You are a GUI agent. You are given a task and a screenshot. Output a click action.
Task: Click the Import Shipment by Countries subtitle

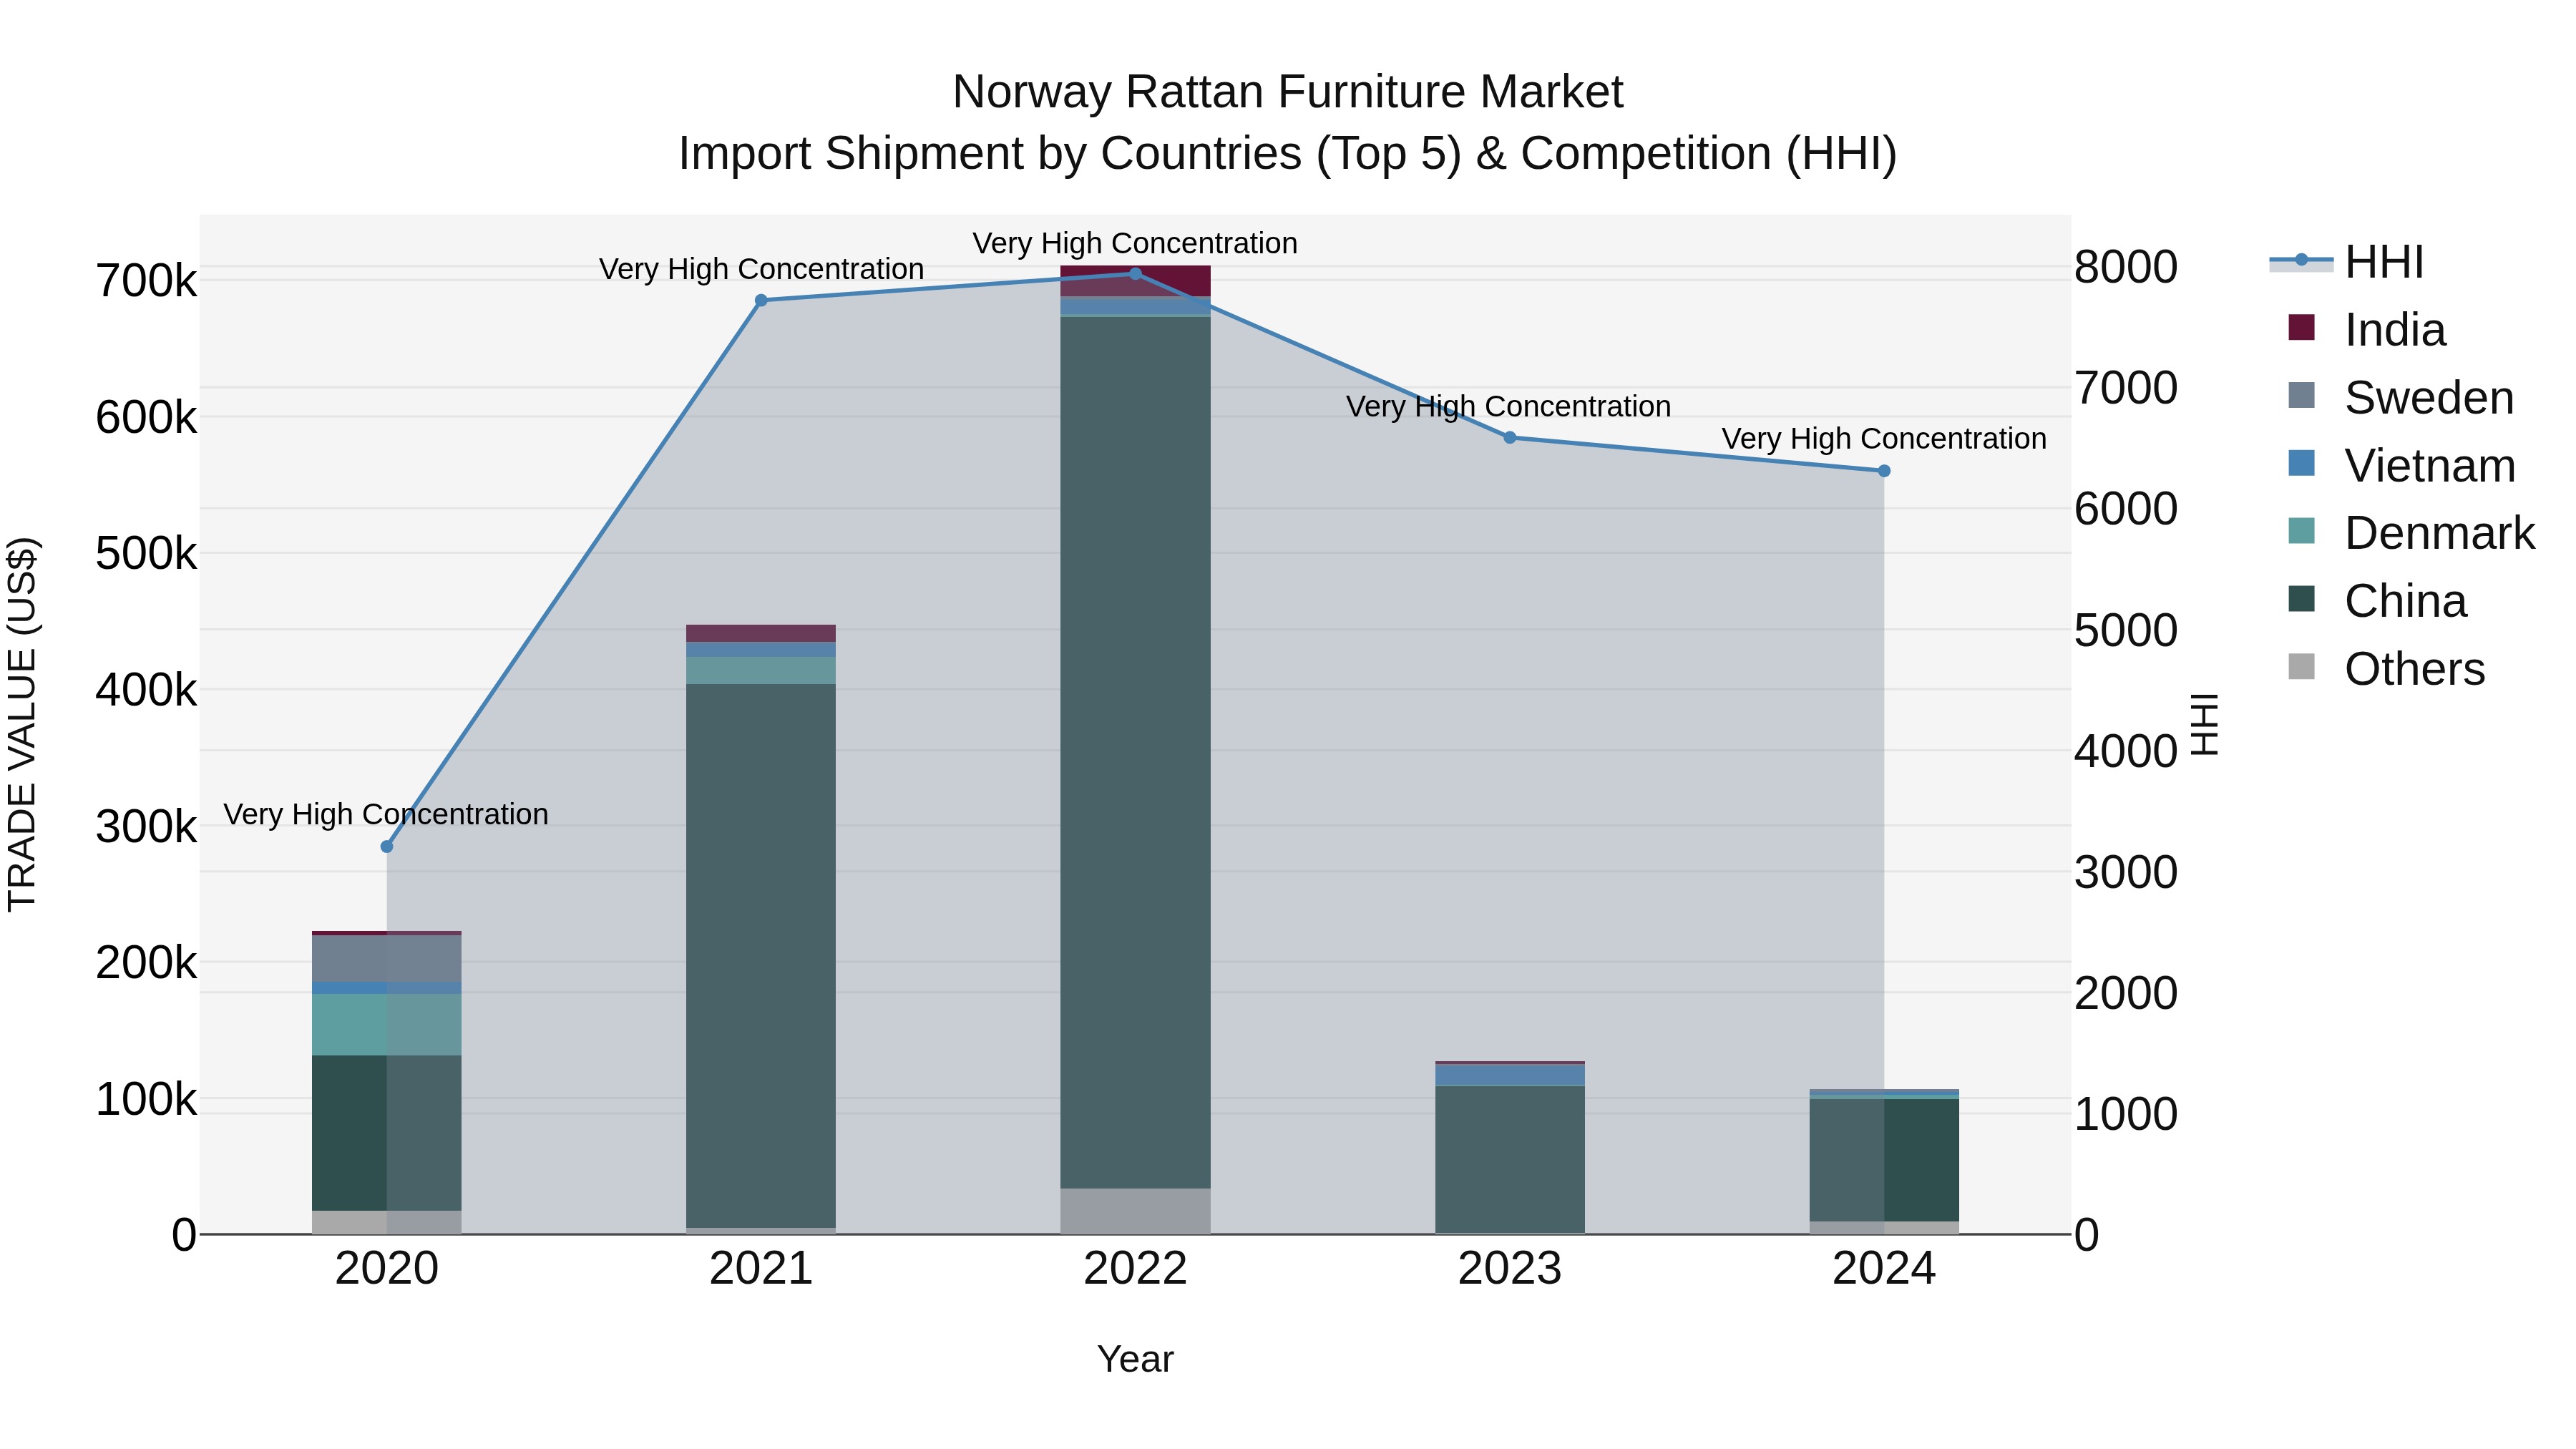pos(1288,154)
